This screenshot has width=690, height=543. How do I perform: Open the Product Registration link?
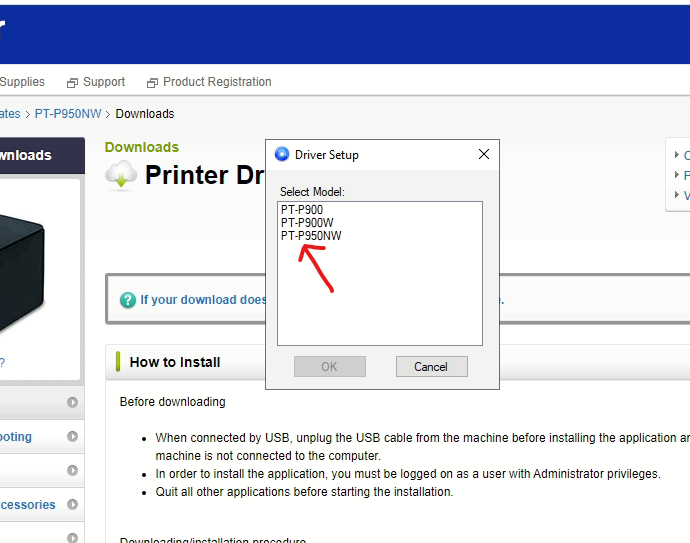coord(217,82)
